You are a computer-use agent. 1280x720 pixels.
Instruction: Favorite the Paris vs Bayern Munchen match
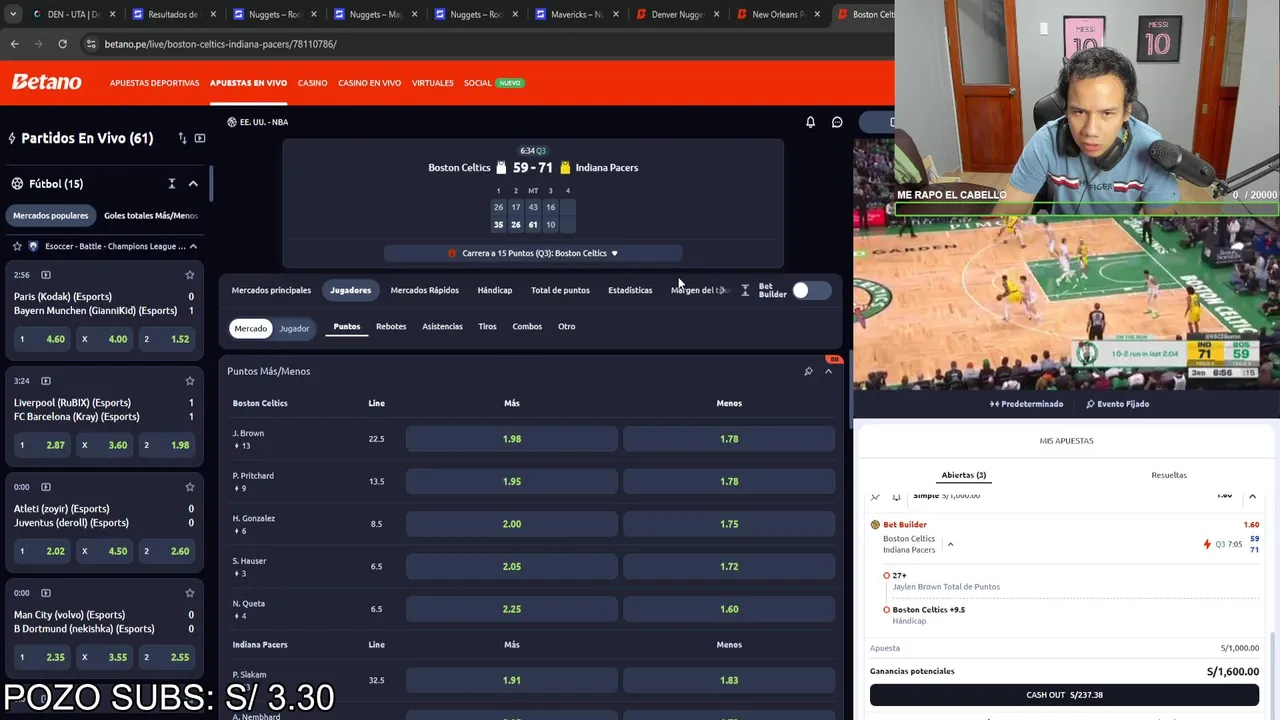pos(189,275)
